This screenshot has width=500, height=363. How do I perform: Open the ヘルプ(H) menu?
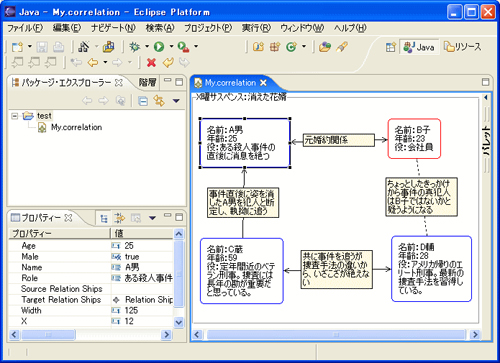pos(350,28)
